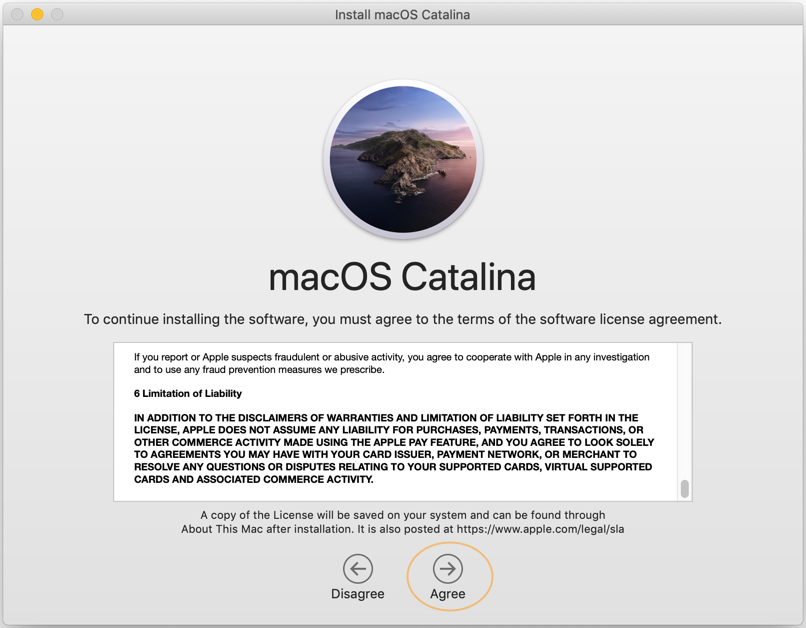Viewport: 806px width, 628px height.
Task: Minimize the window with yellow button
Action: (37, 14)
